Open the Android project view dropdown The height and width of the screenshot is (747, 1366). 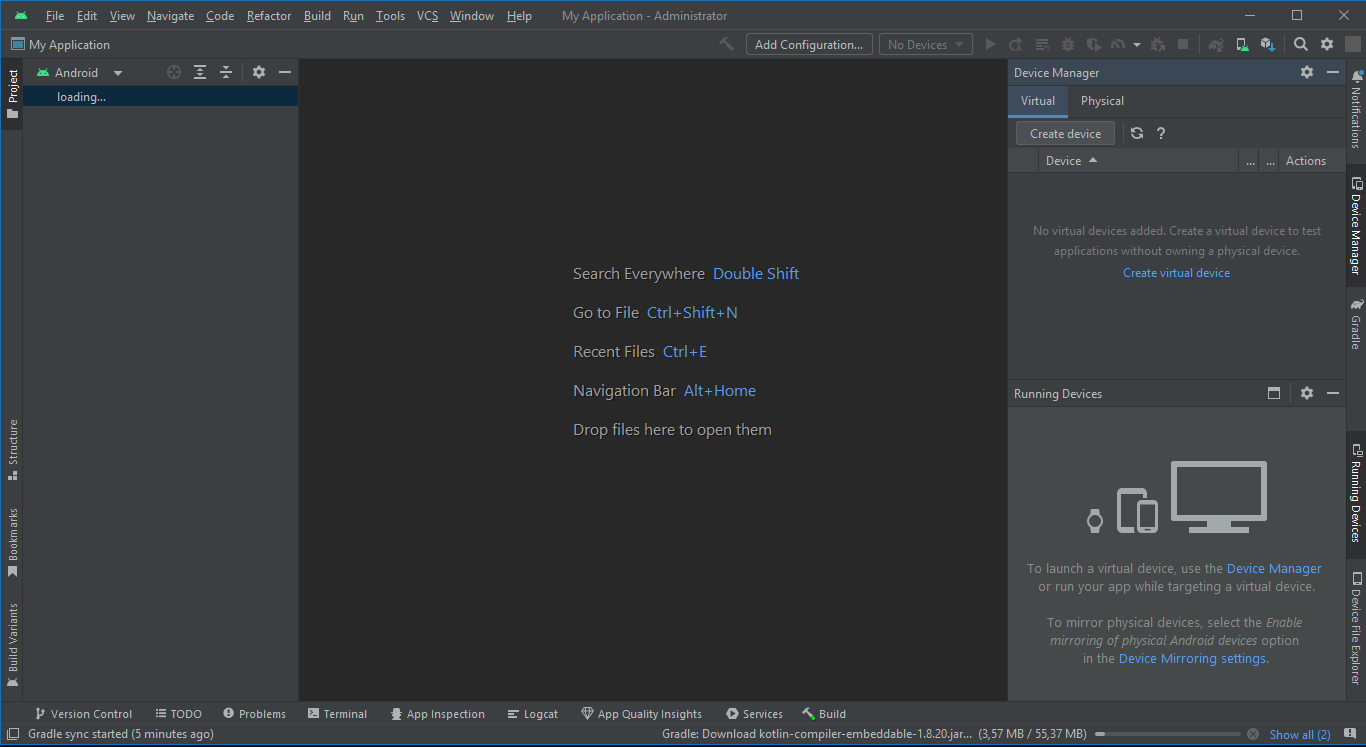[x=79, y=72]
